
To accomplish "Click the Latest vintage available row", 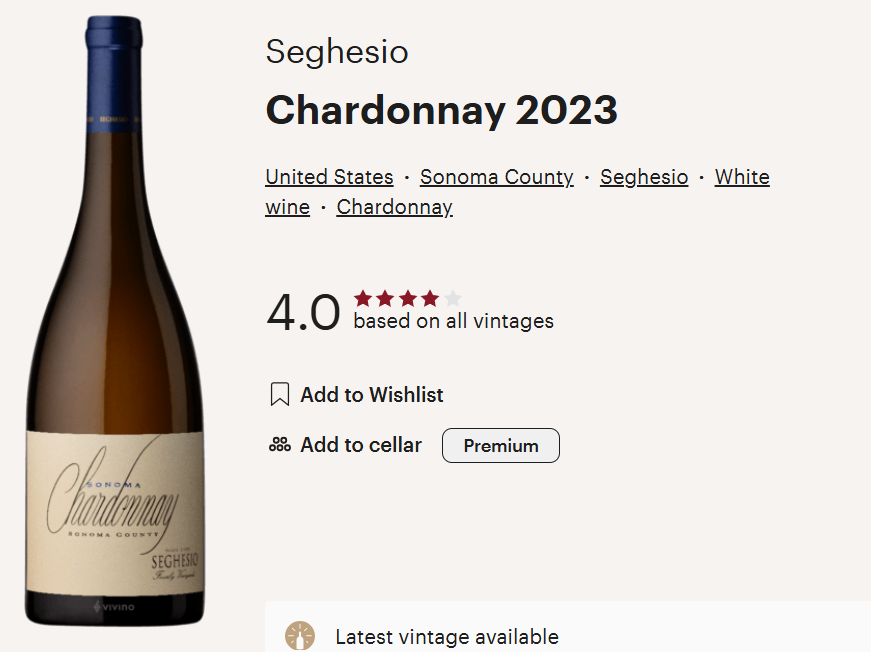I will point(447,637).
